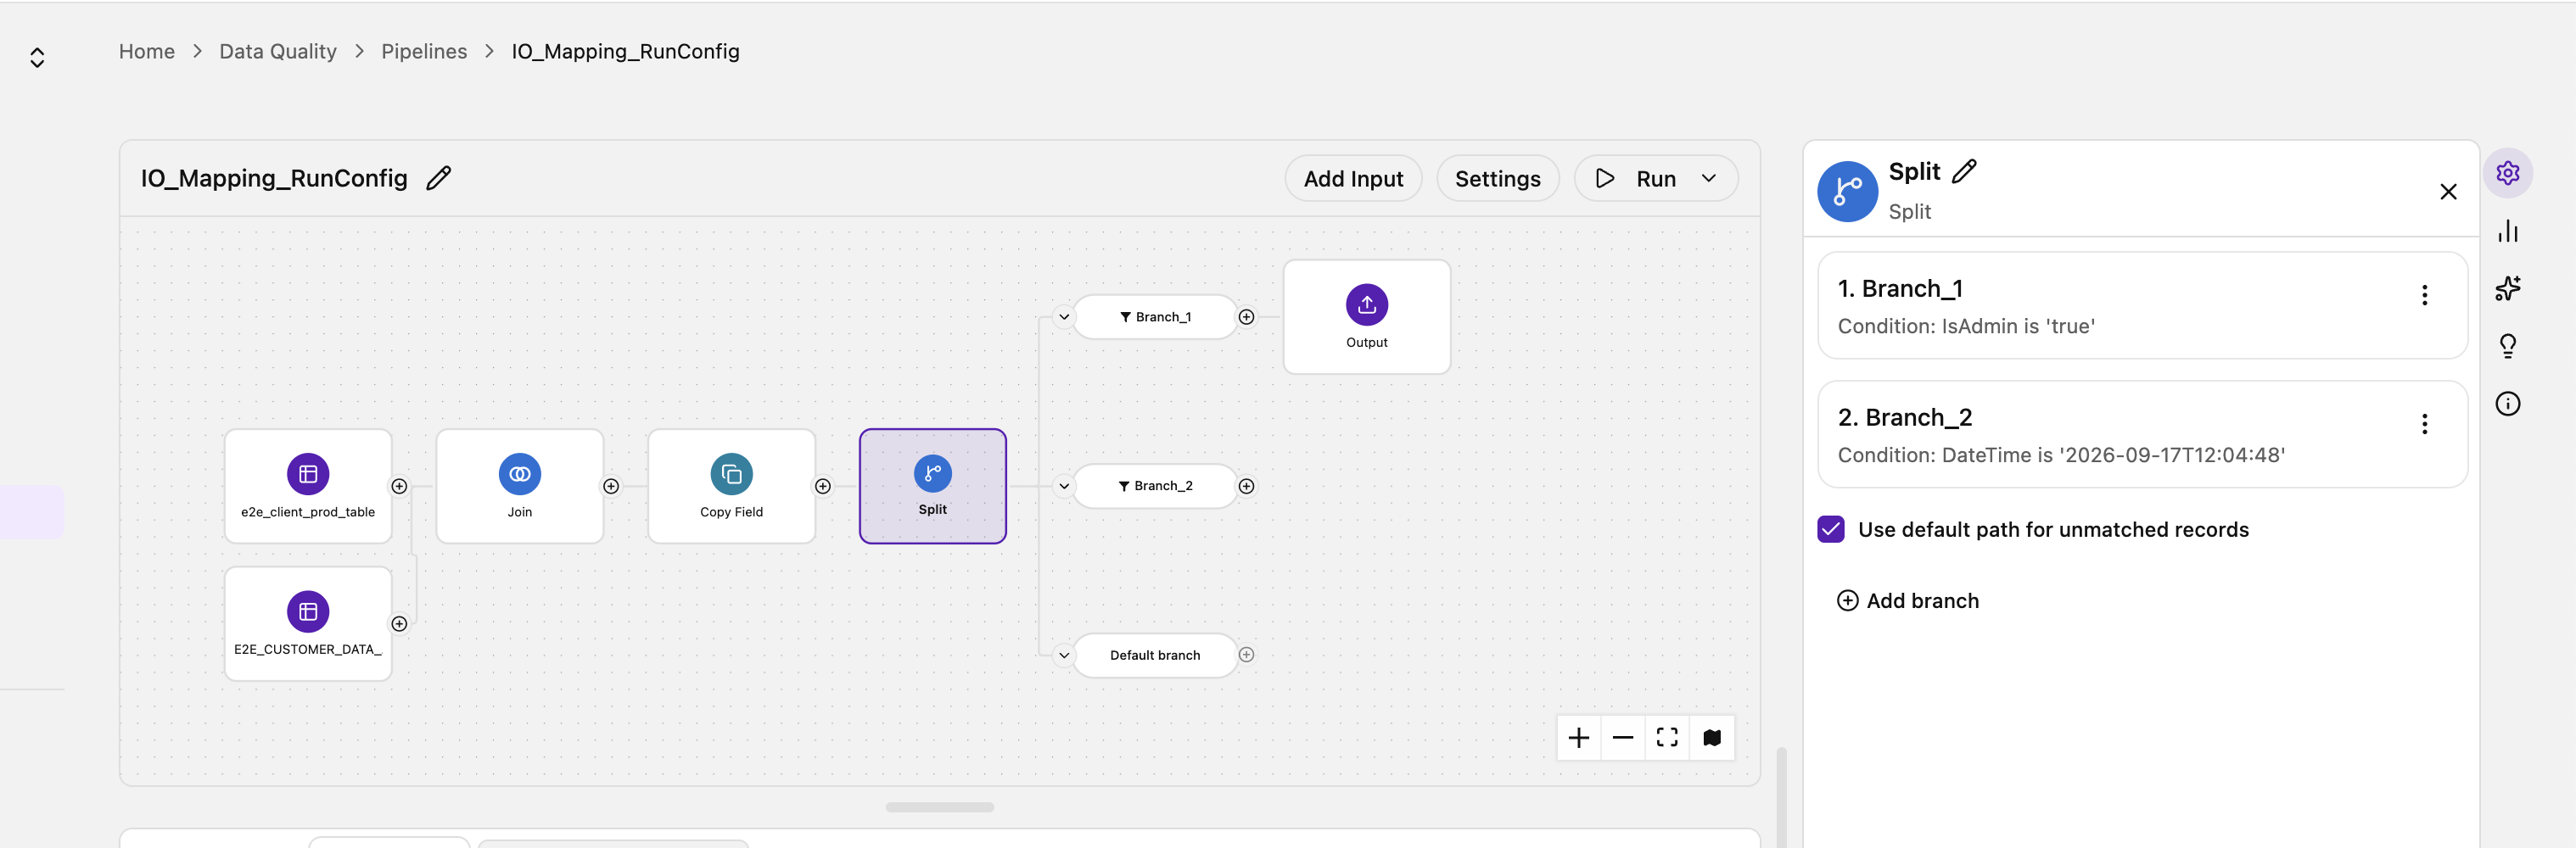
Task: Select the E2E_CUSTOMER_DATA_ input node
Action: click(x=308, y=624)
